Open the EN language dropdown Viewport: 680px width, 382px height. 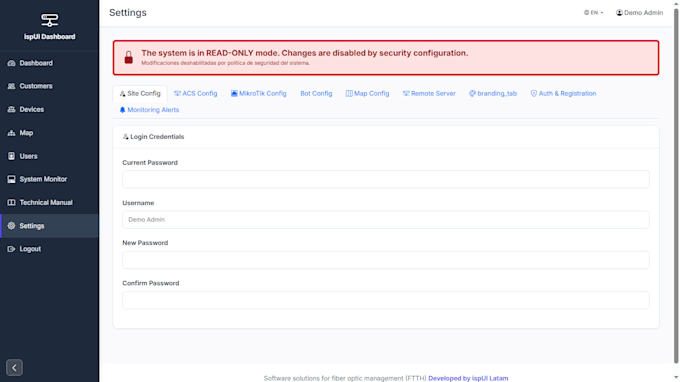(x=593, y=13)
